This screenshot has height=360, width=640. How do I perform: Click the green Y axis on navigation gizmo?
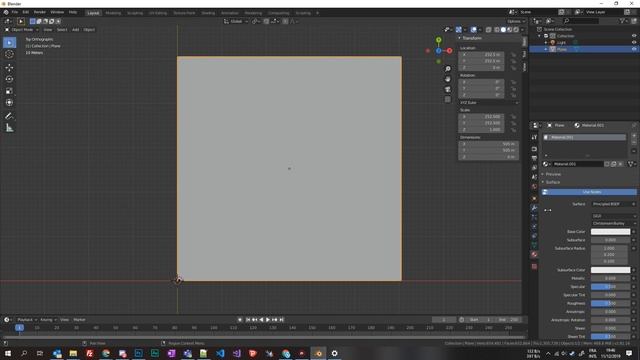[438, 40]
